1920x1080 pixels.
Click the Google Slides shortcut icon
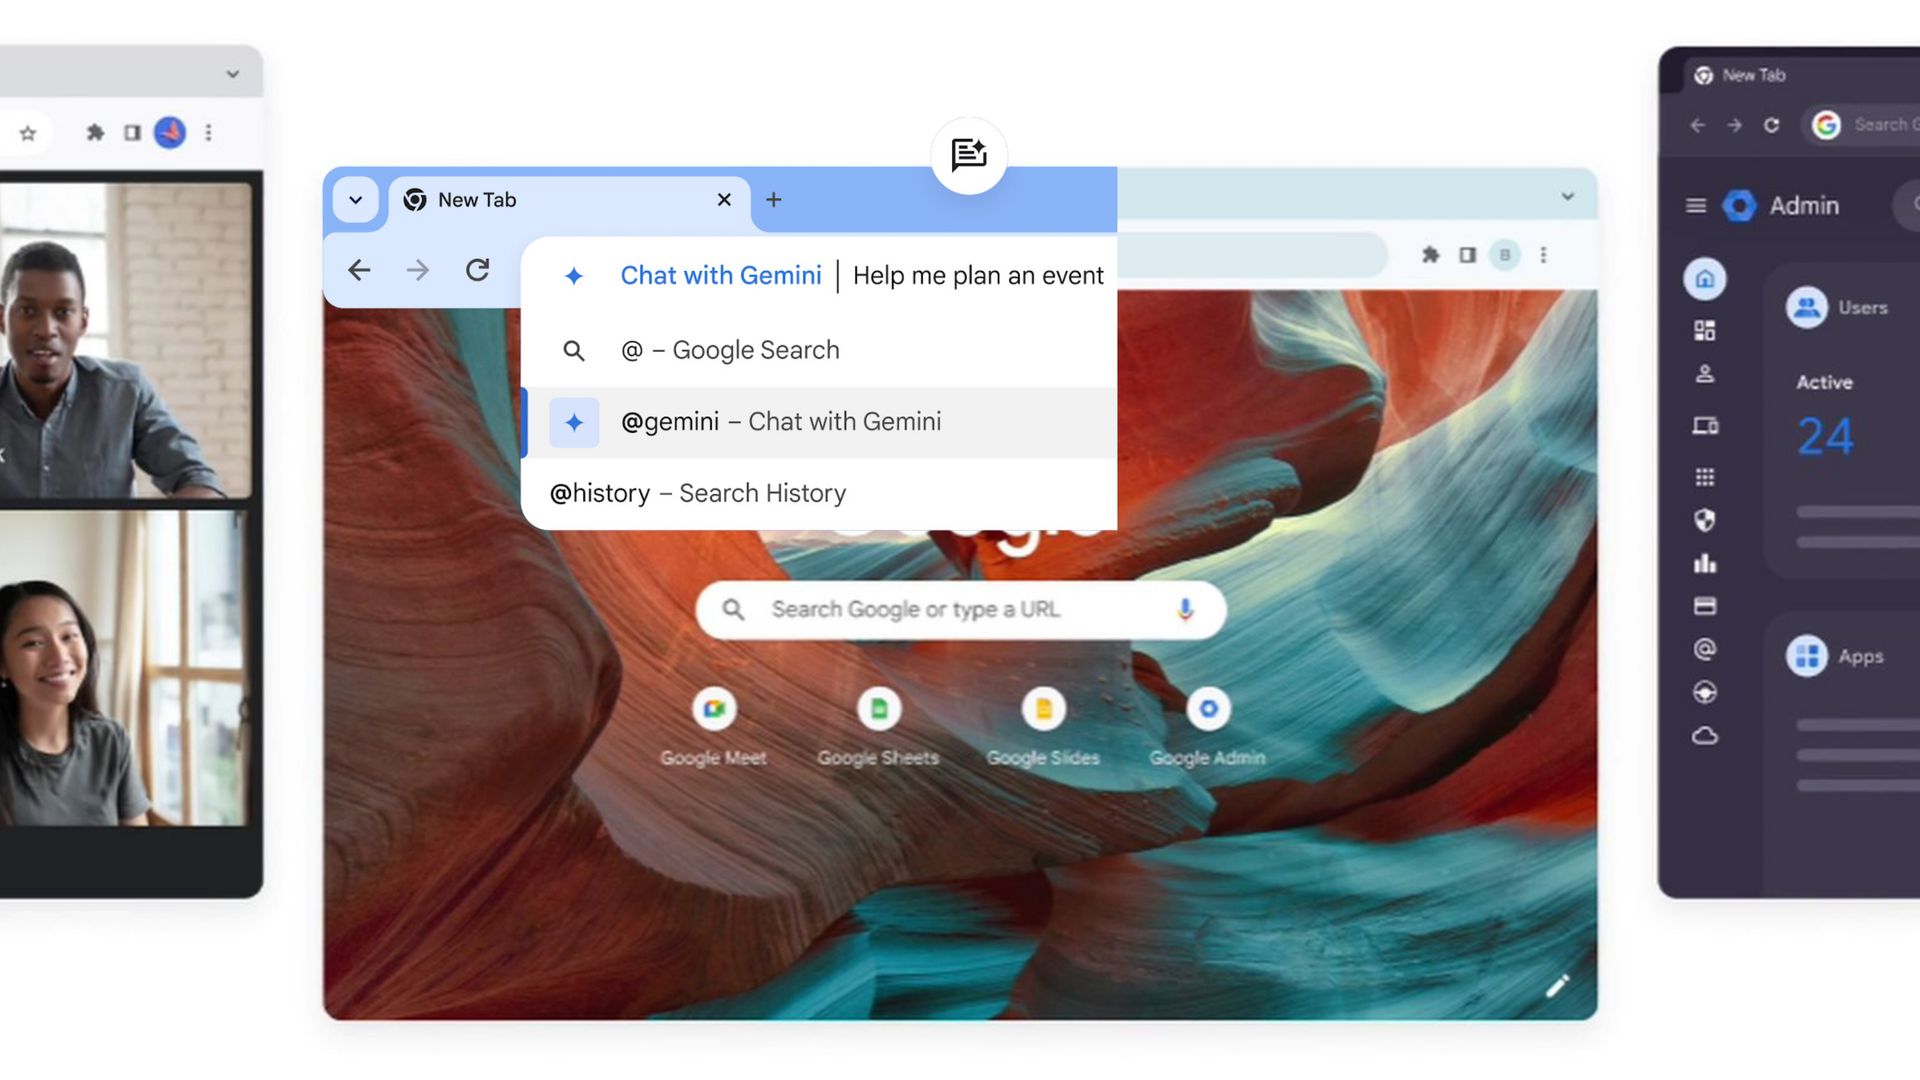pyautogui.click(x=1042, y=709)
